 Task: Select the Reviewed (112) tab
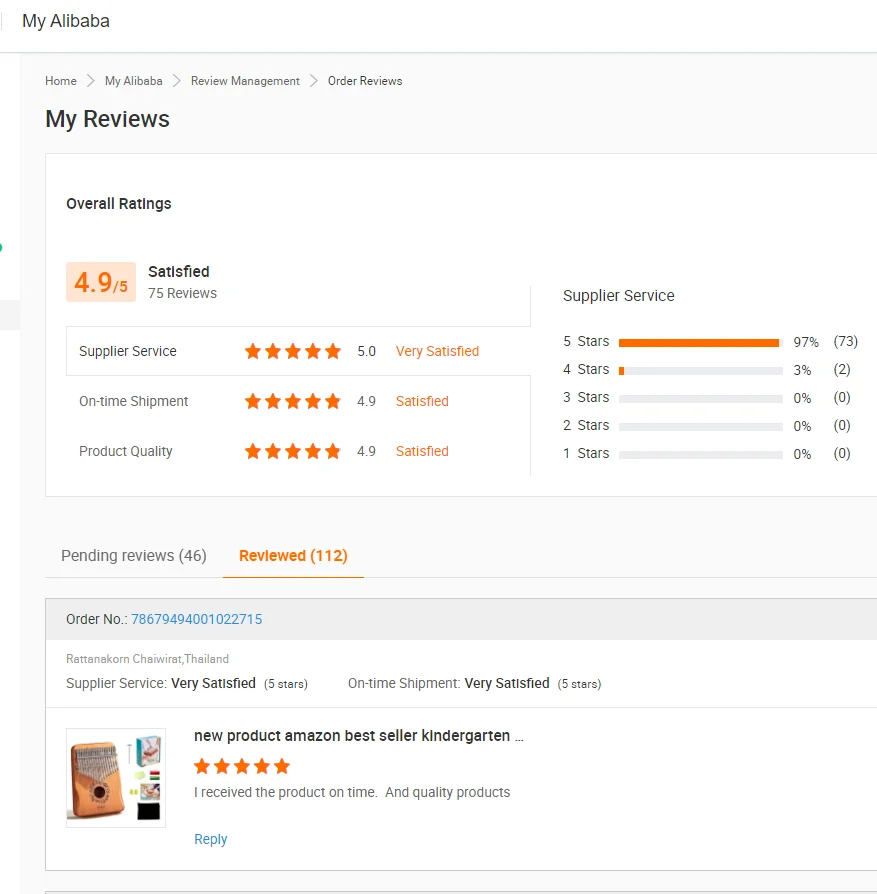coord(293,555)
